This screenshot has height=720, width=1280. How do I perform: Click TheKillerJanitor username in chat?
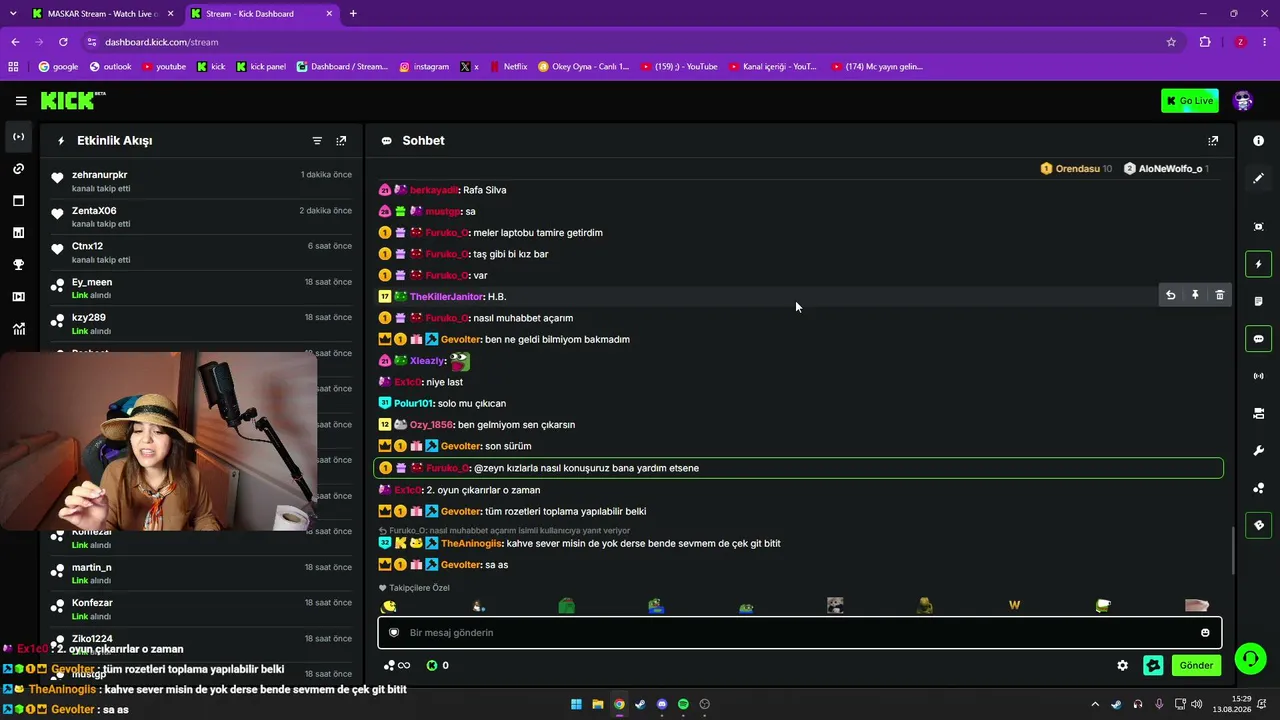coord(446,297)
